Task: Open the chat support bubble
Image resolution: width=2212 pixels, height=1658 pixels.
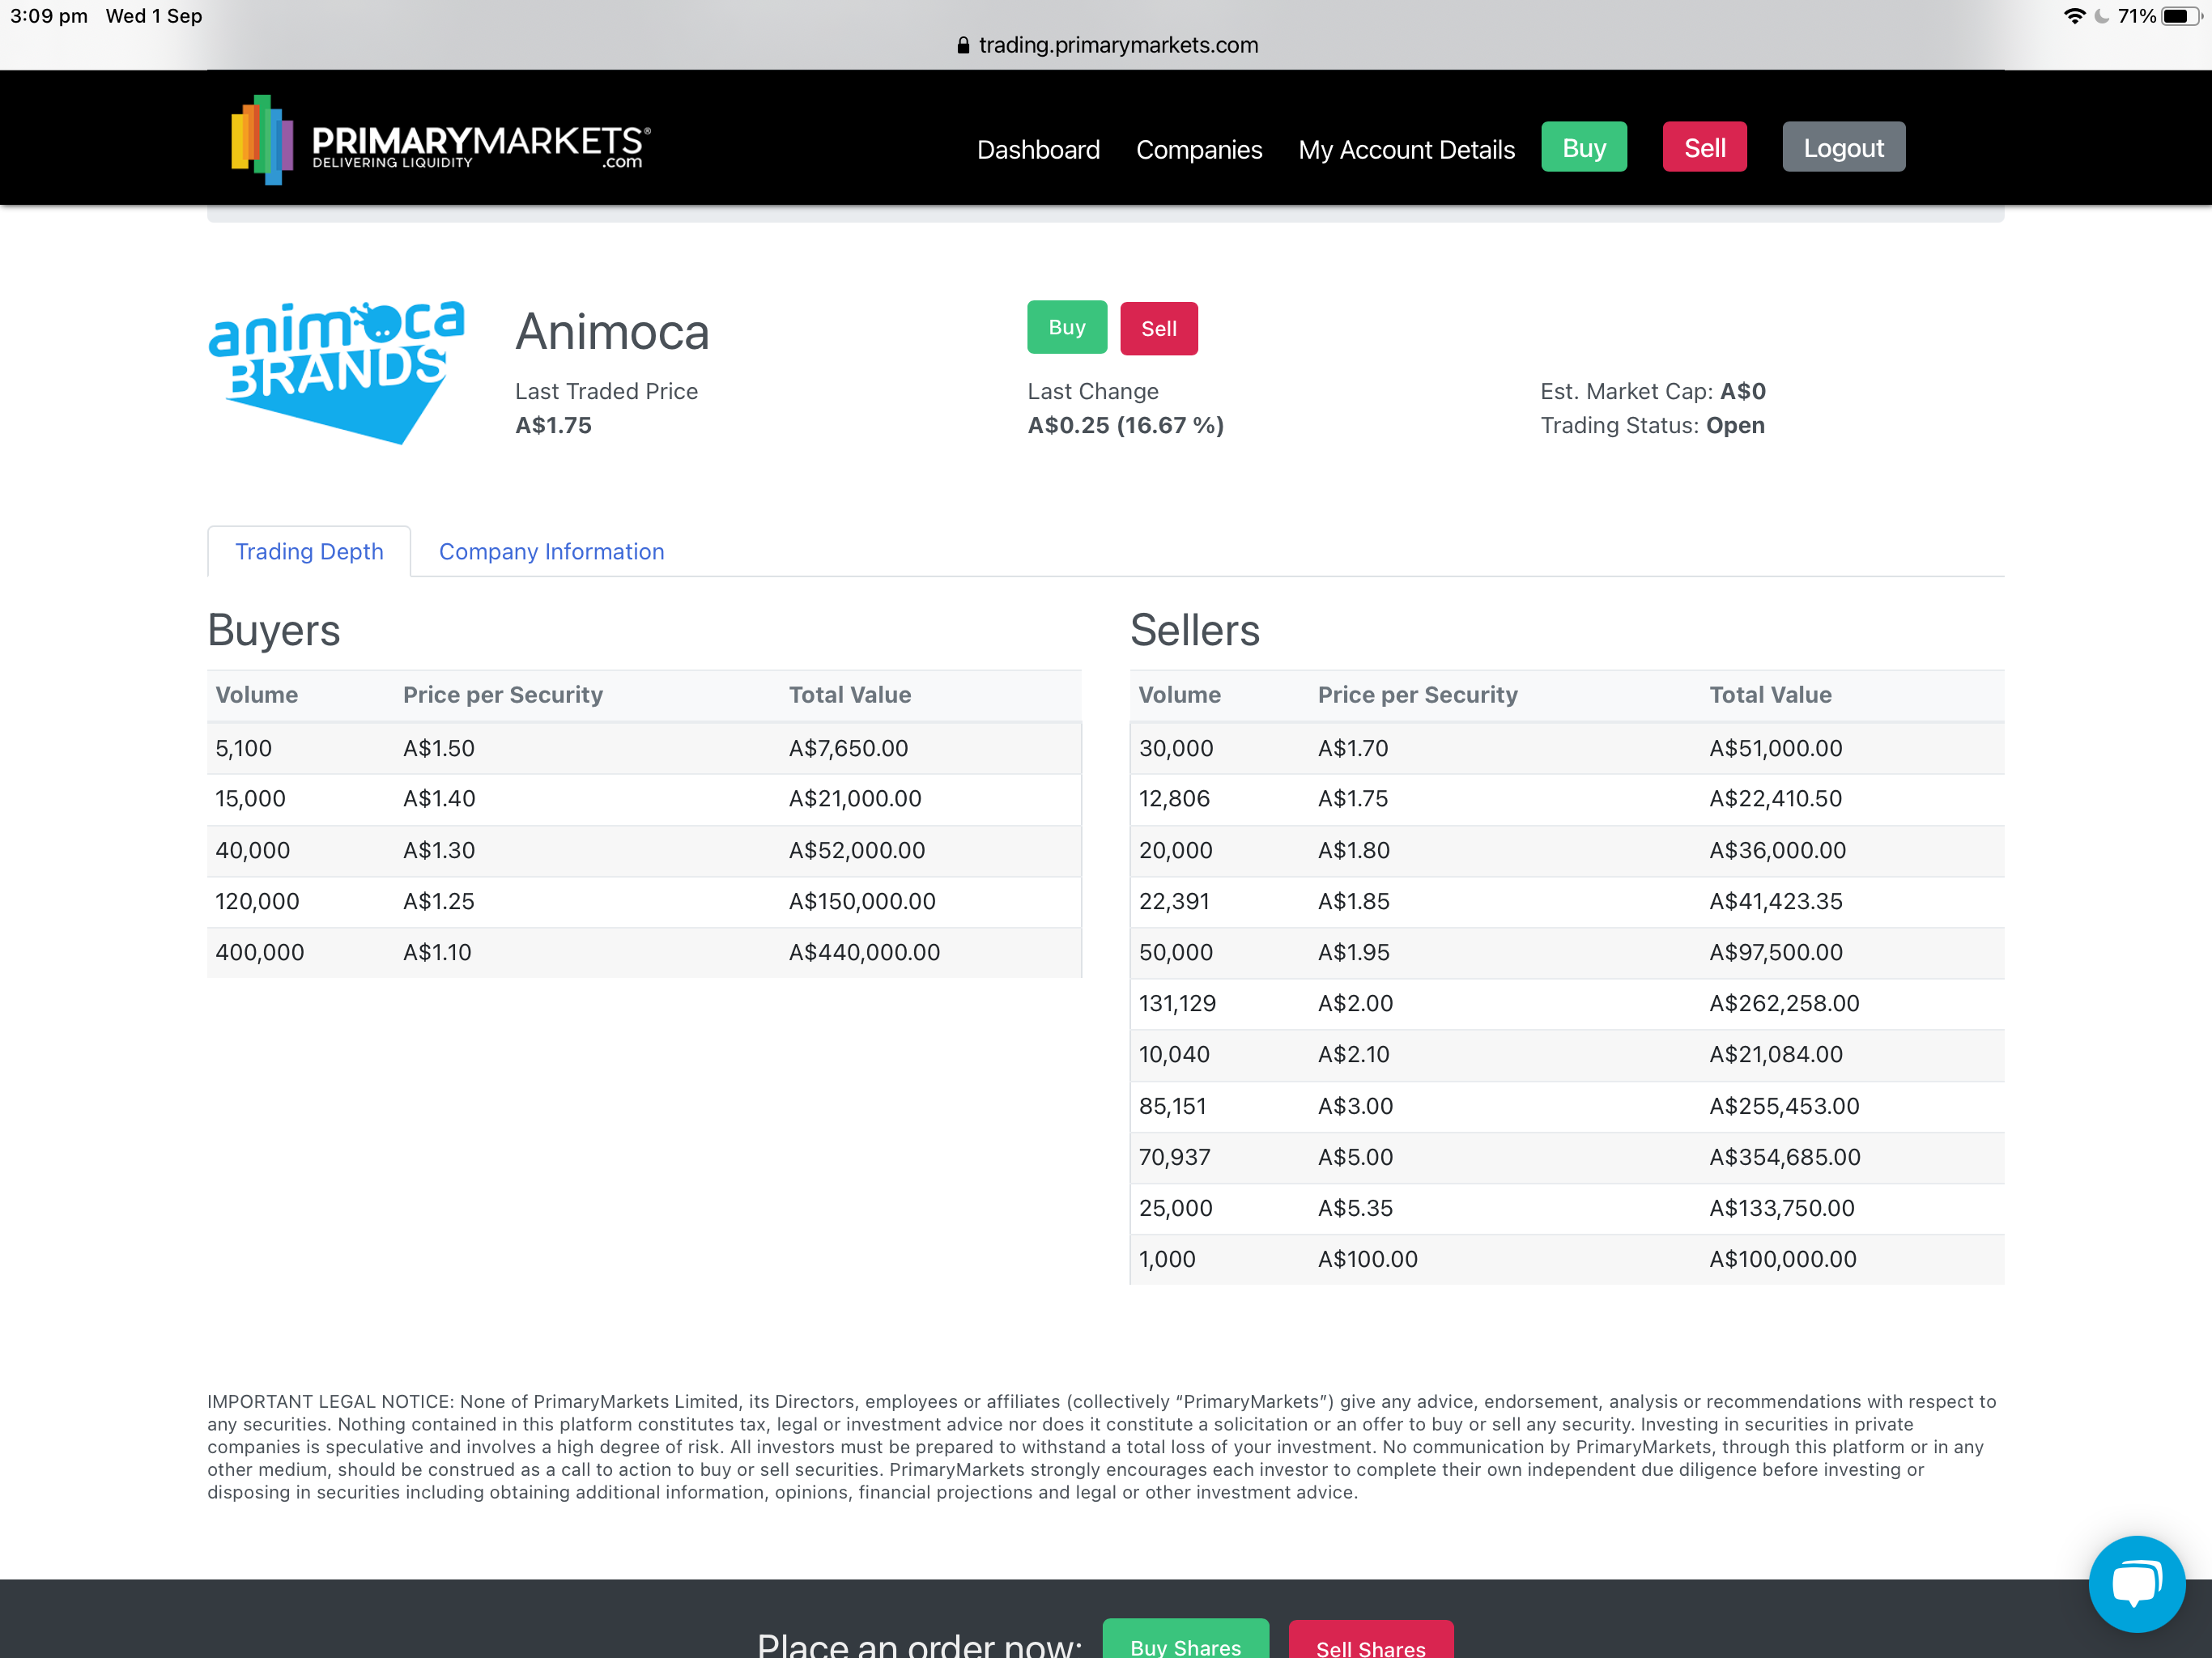Action: click(2136, 1583)
